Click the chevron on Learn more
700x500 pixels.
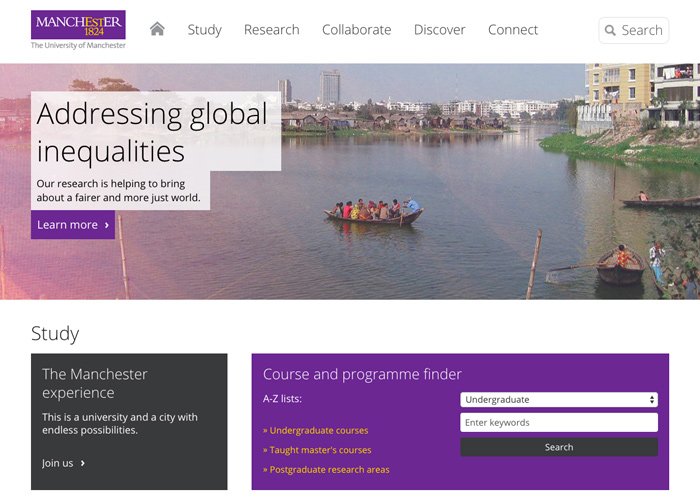click(107, 225)
